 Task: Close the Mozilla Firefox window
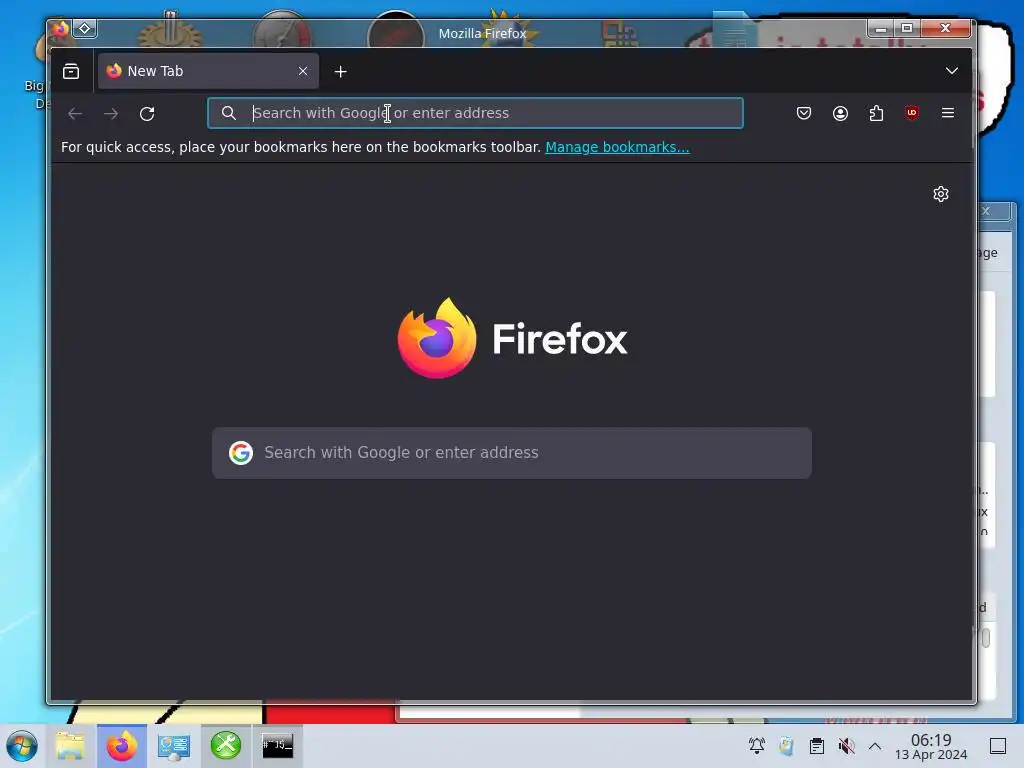click(x=945, y=28)
